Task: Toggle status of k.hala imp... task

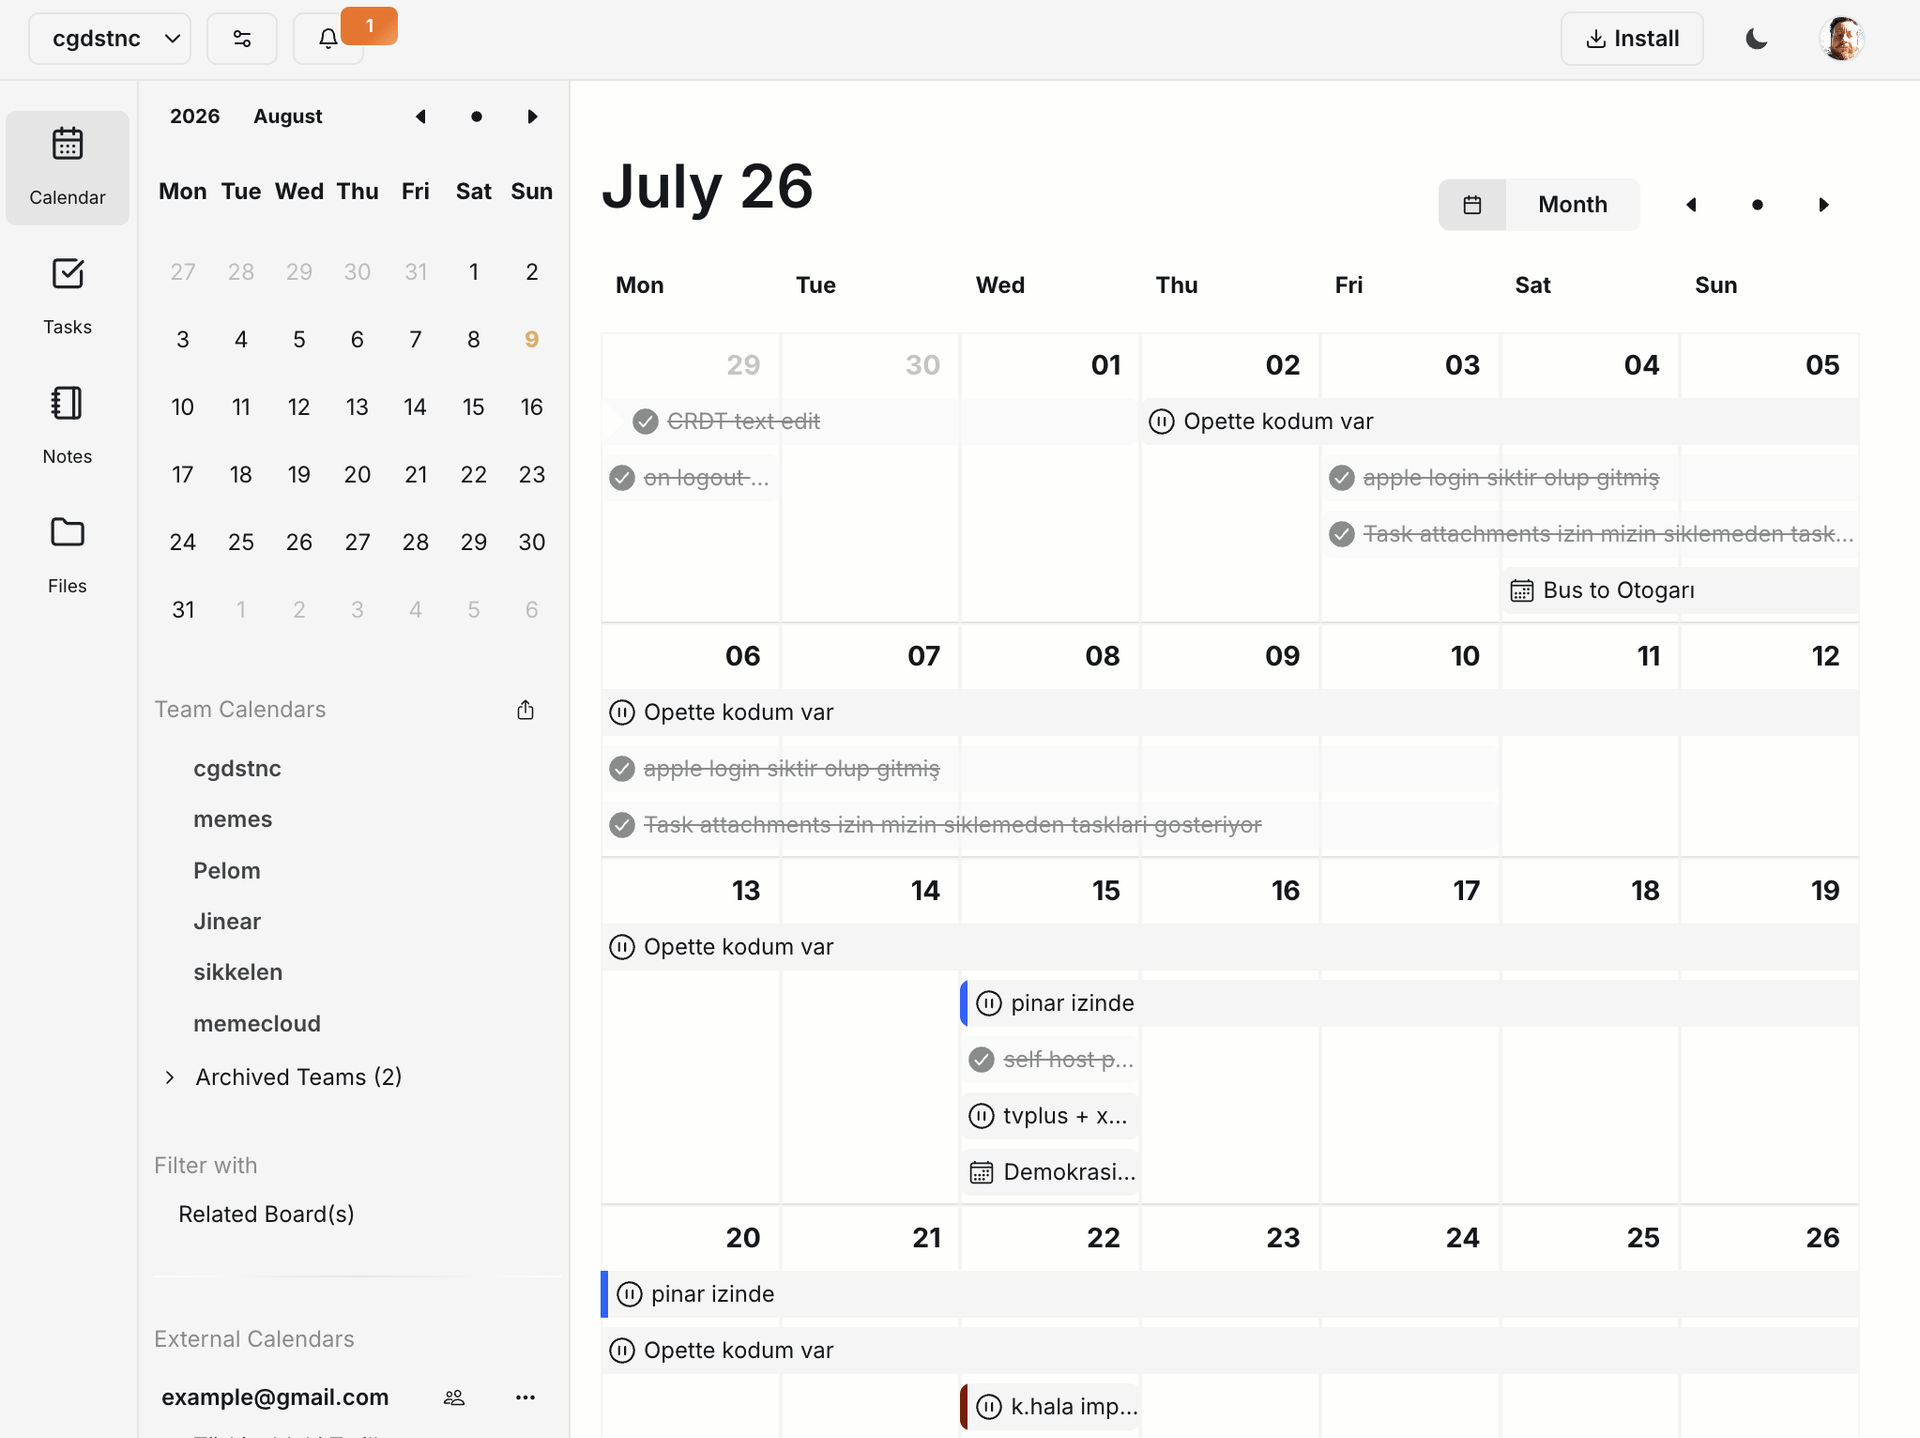Action: click(989, 1407)
